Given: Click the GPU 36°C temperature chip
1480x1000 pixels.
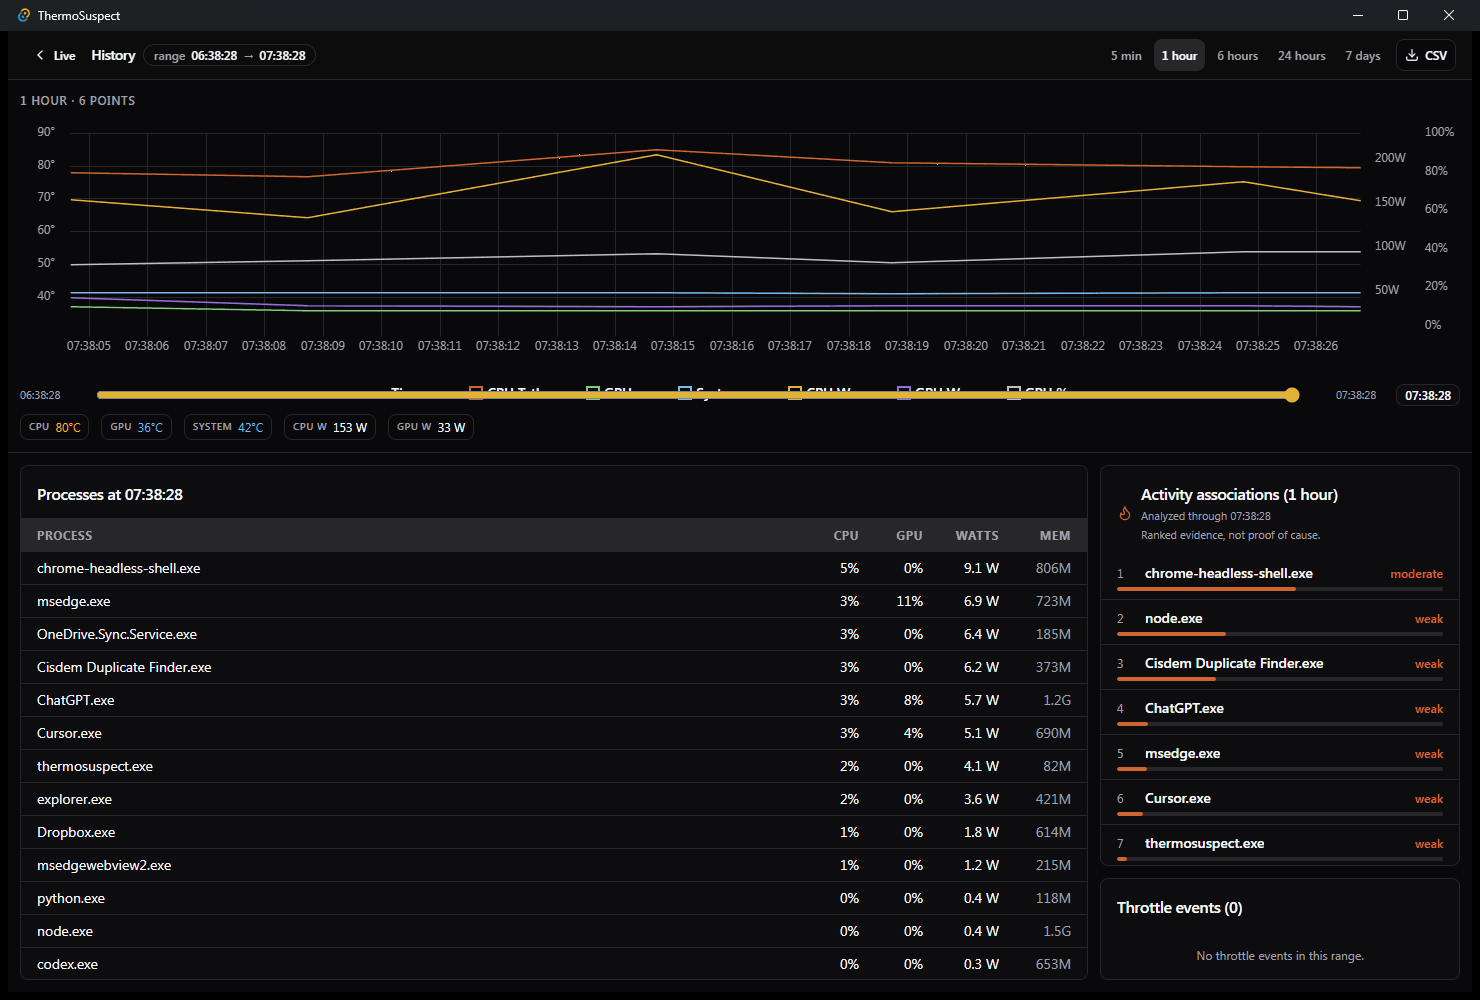Looking at the screenshot, I should pyautogui.click(x=136, y=427).
